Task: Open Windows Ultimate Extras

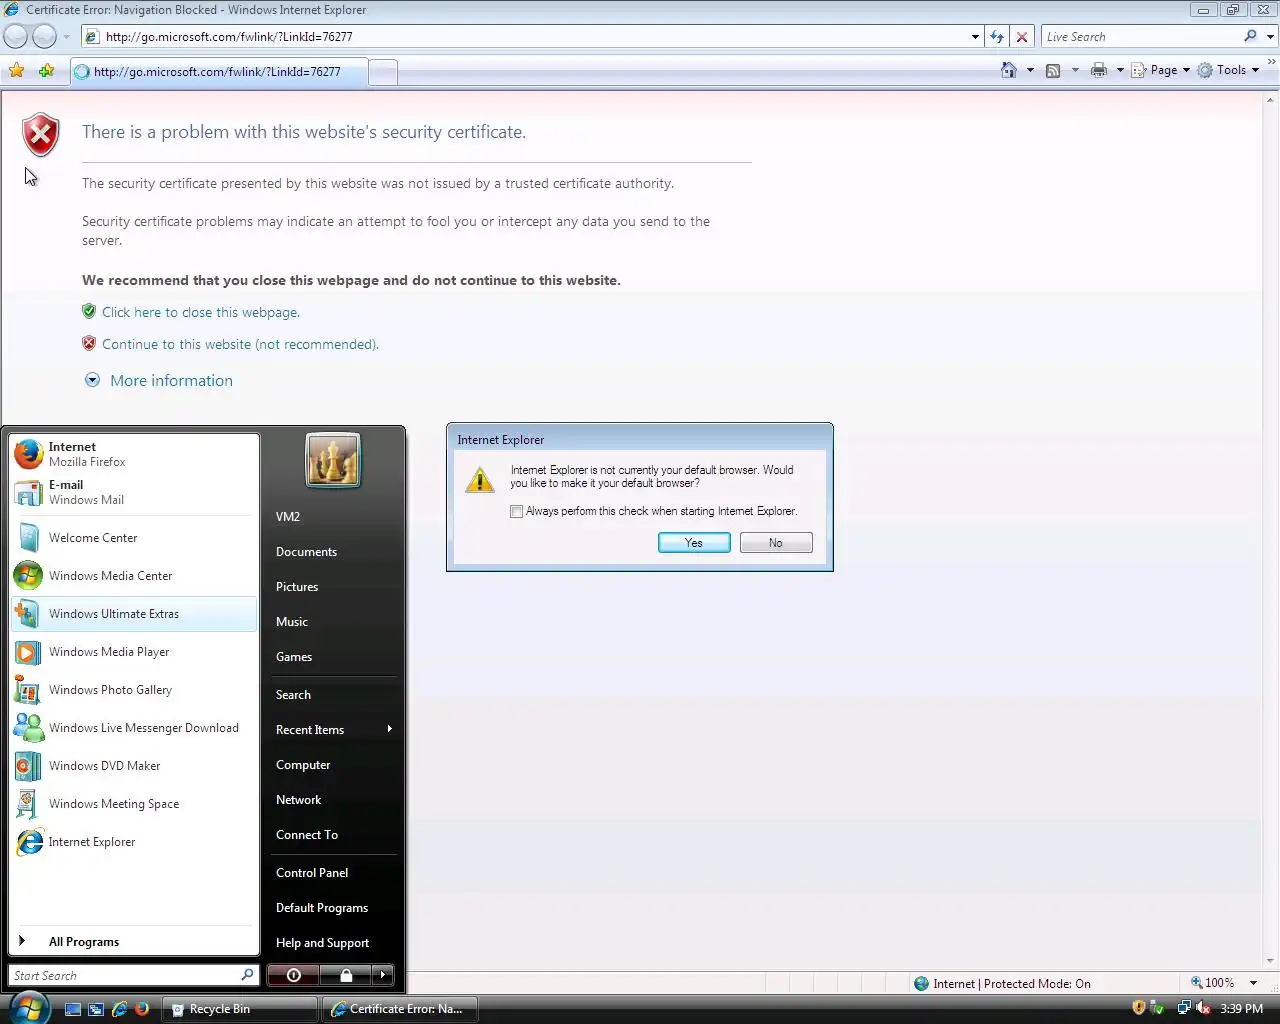Action: pos(134,614)
